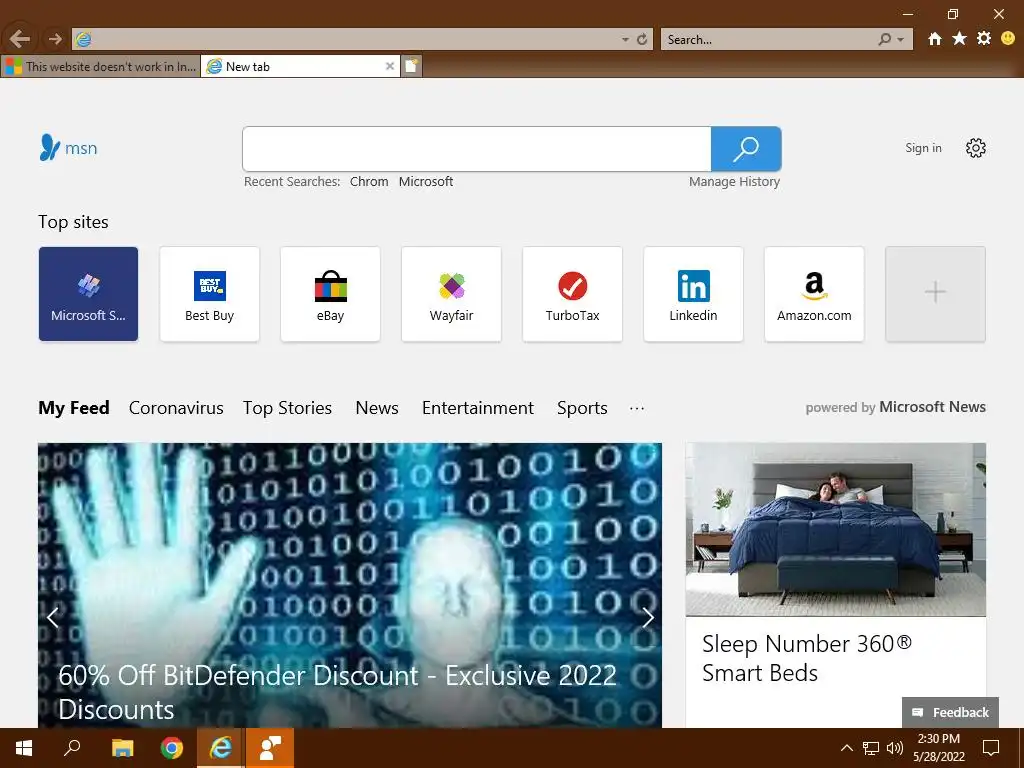
Task: Click the toolbar search magnifier icon
Action: click(884, 39)
